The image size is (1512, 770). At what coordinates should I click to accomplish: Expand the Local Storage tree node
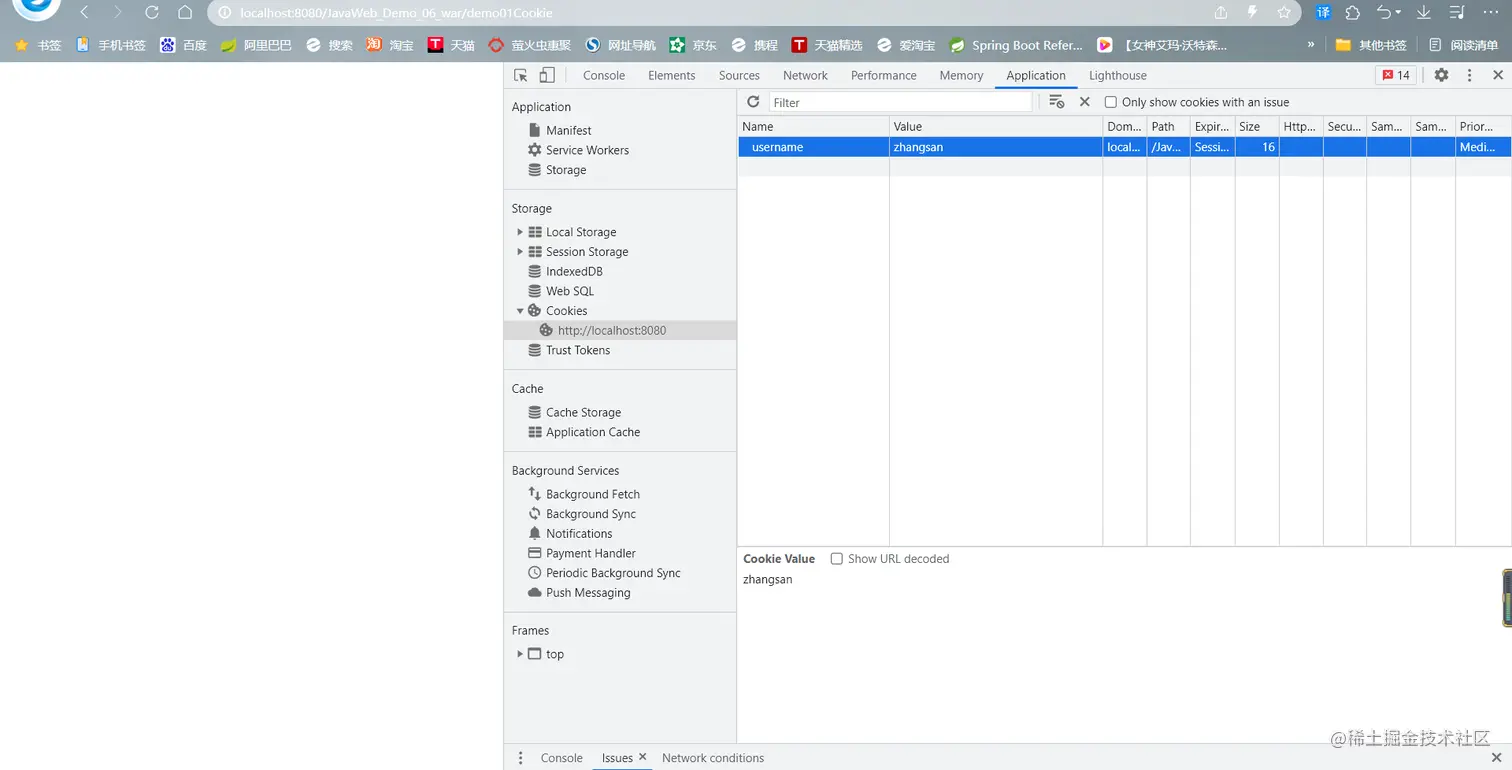(x=520, y=232)
